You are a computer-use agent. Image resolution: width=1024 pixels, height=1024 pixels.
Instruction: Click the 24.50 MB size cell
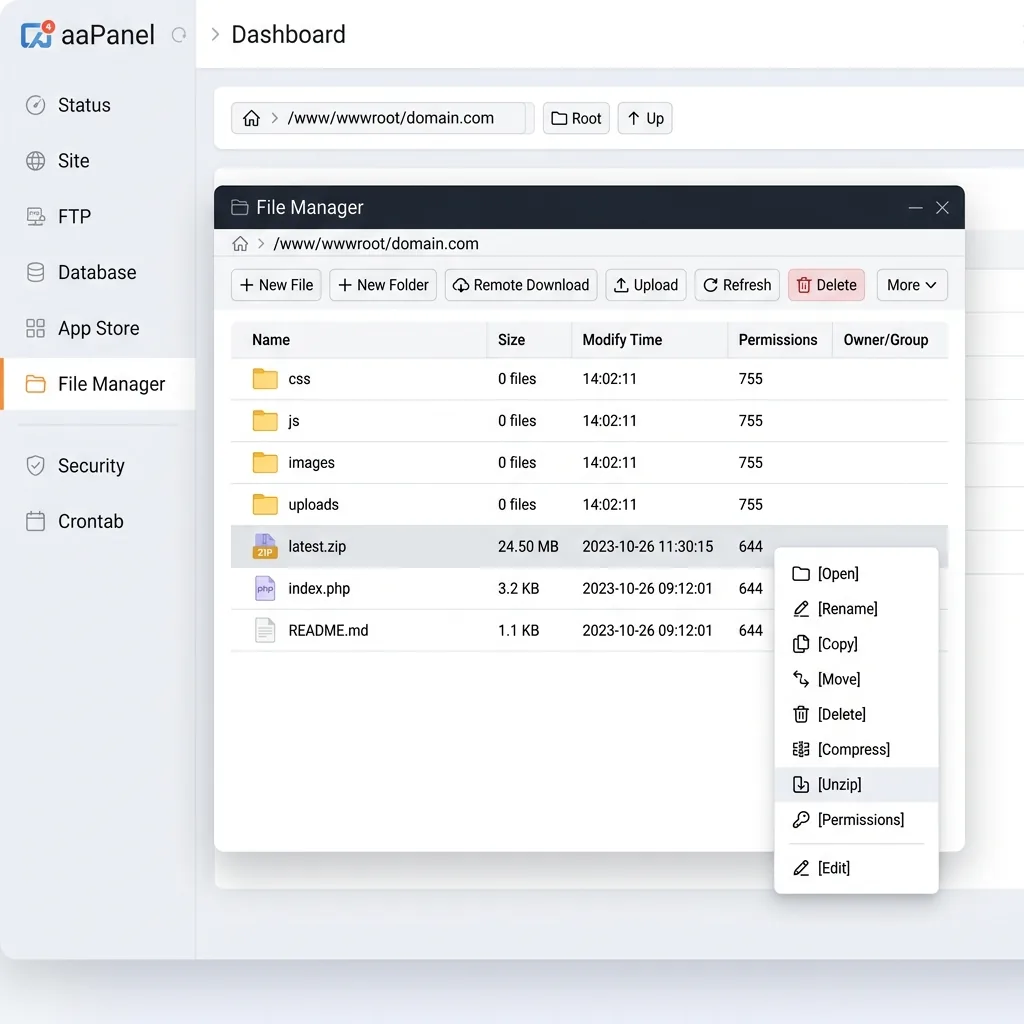pyautogui.click(x=528, y=547)
